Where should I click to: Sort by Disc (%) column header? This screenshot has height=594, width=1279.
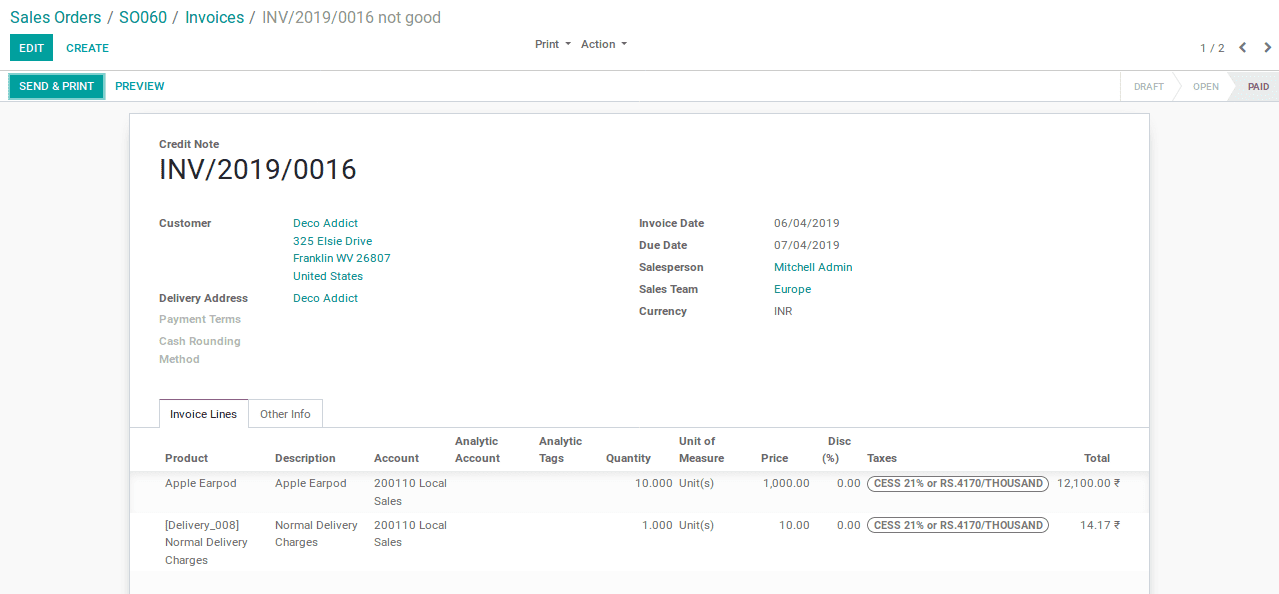(x=836, y=450)
